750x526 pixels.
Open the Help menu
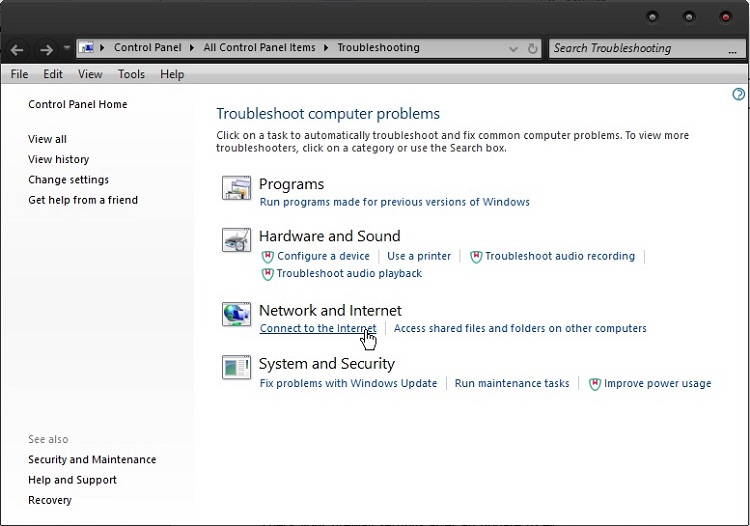coord(172,74)
